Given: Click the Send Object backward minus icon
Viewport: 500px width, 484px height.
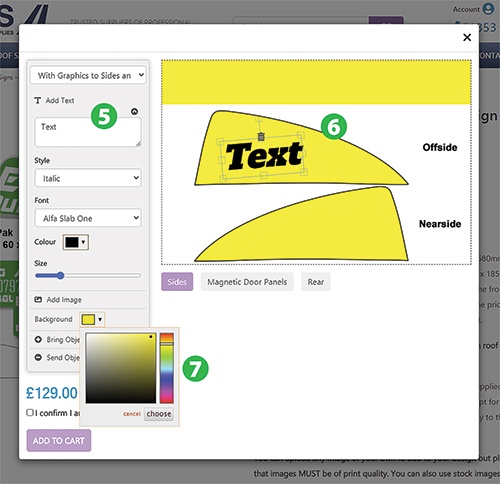Looking at the screenshot, I should click(x=38, y=357).
